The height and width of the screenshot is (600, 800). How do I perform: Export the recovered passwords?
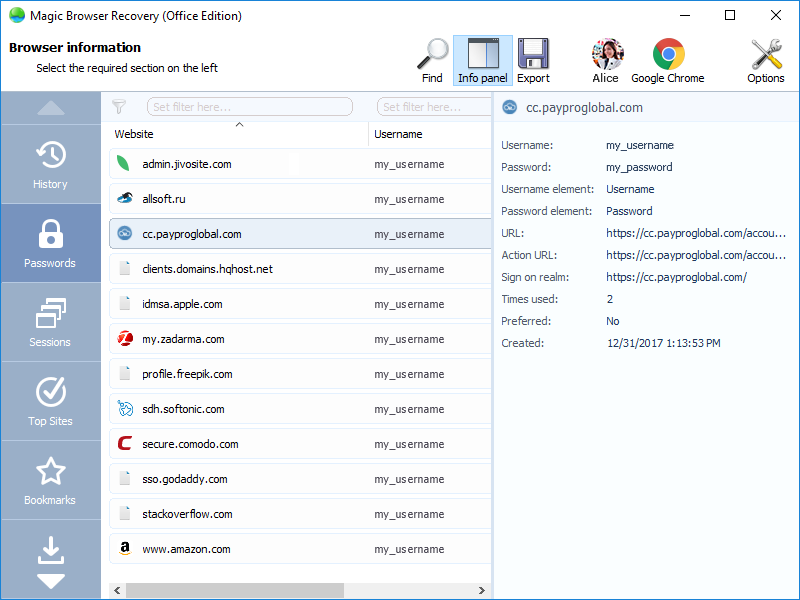click(534, 57)
